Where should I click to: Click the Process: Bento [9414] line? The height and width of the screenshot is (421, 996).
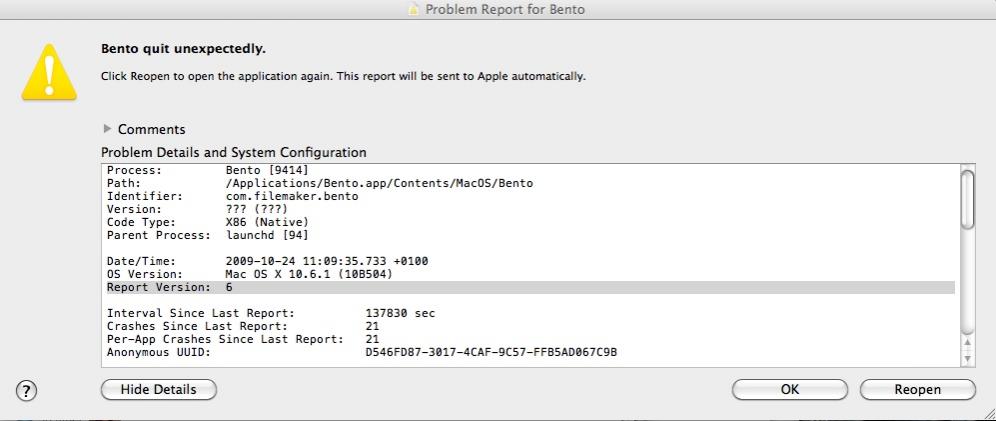point(208,170)
